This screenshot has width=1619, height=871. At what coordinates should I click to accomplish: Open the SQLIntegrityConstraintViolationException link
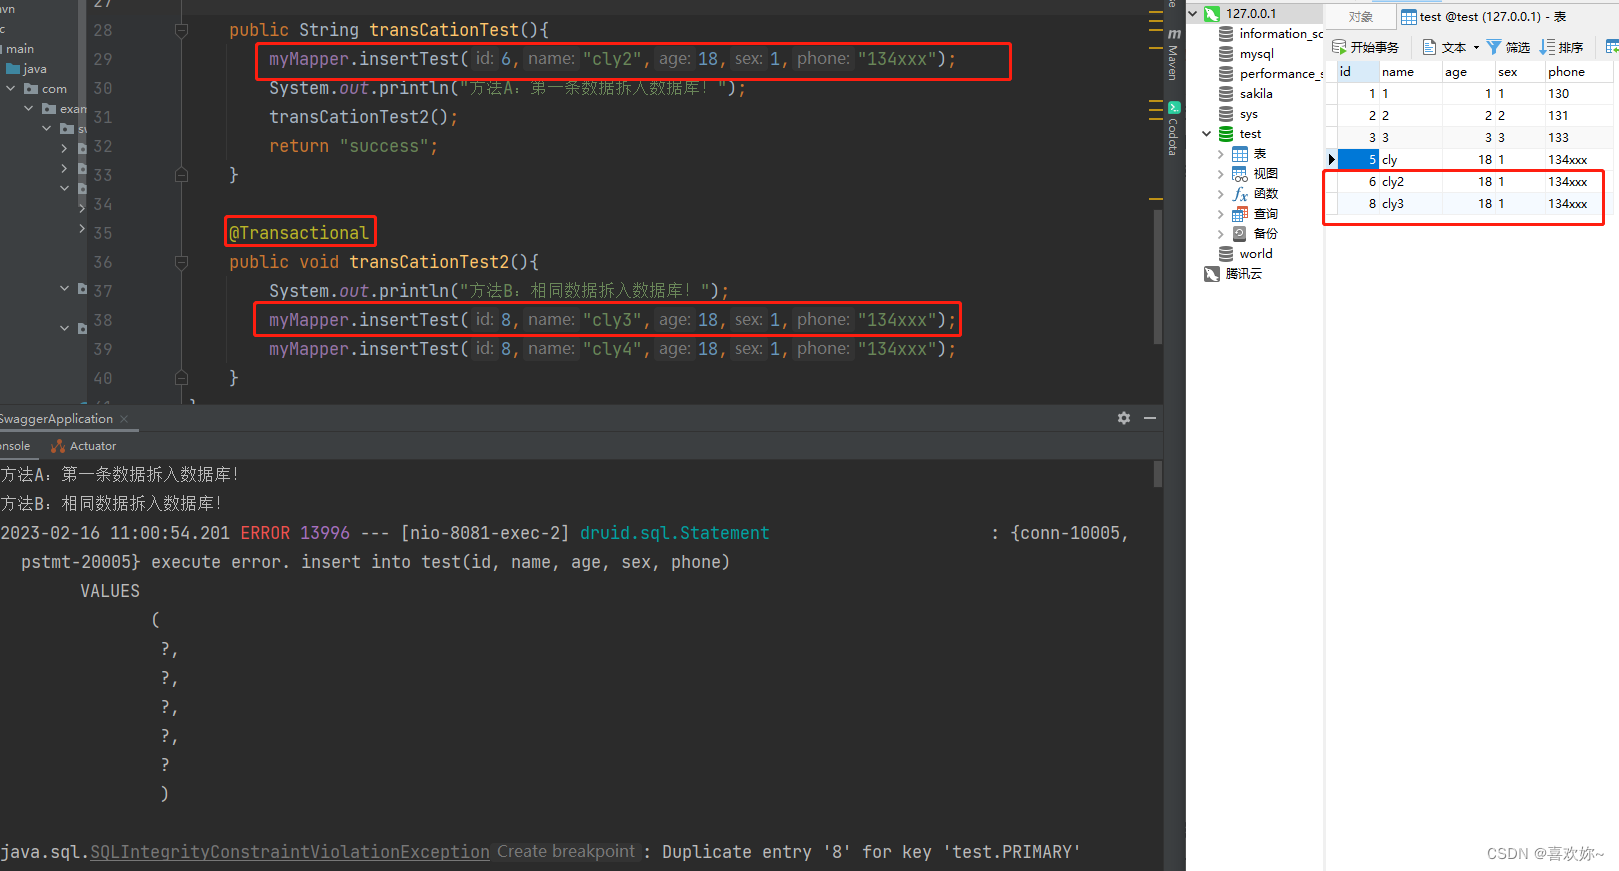290,852
